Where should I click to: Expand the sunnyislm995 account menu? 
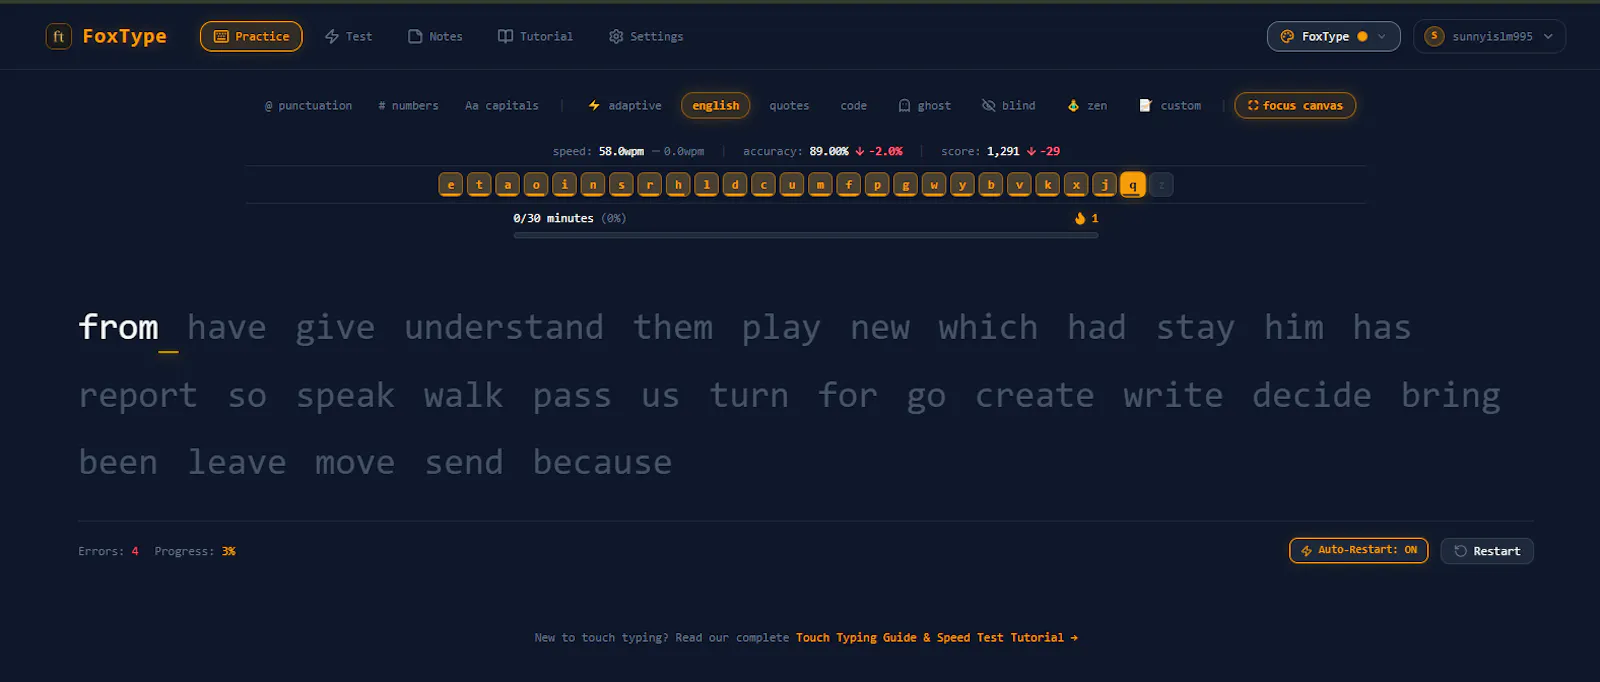click(1489, 36)
